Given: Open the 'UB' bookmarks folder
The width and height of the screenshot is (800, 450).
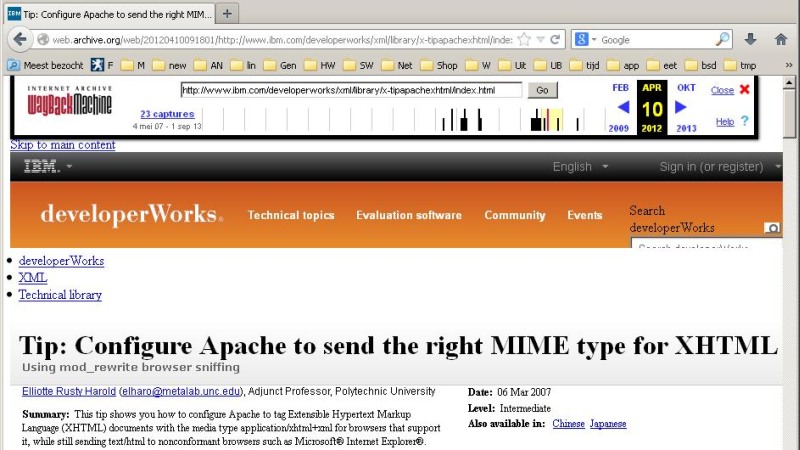Looking at the screenshot, I should coord(548,65).
